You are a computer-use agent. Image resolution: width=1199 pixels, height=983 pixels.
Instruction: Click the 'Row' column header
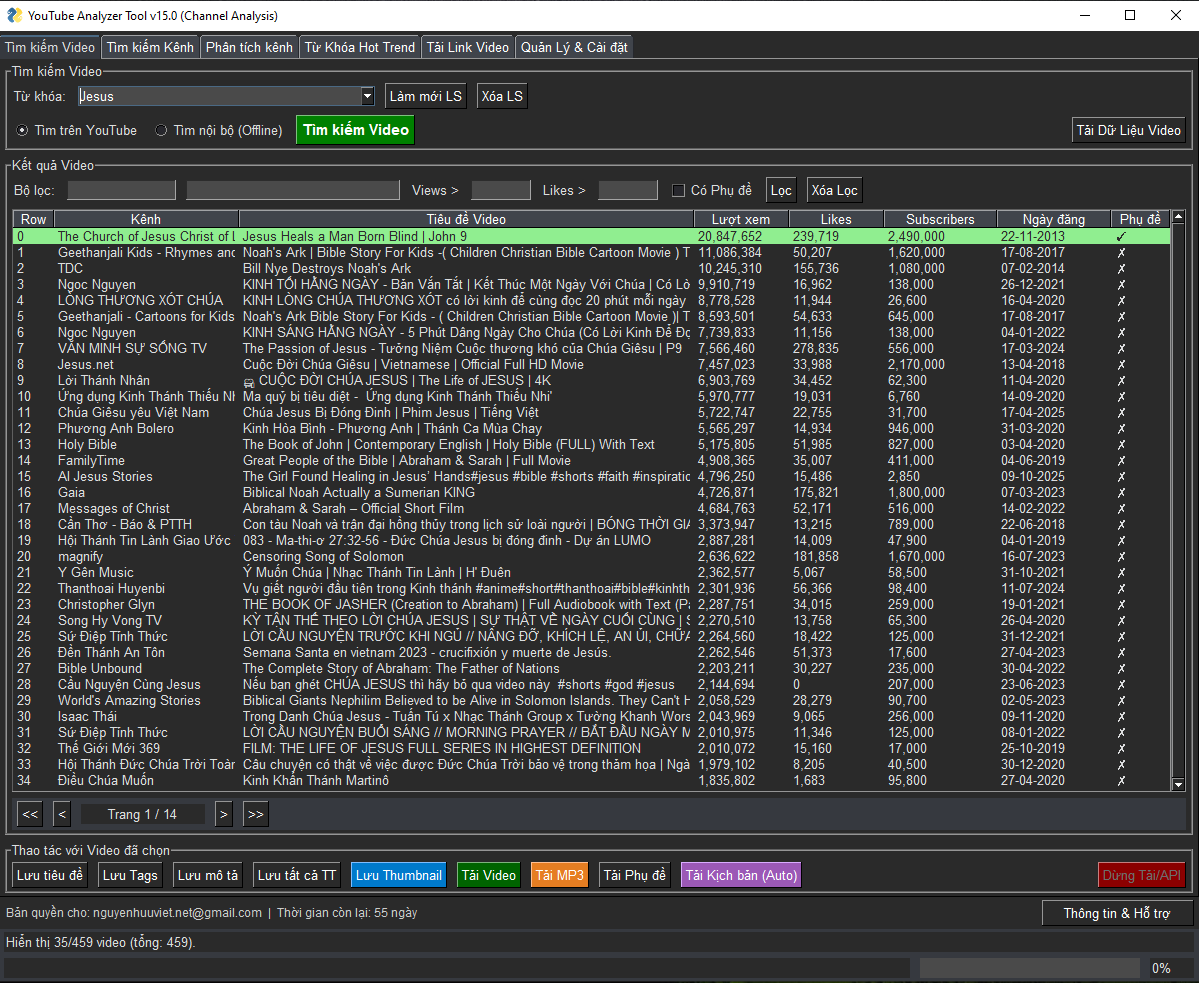(34, 219)
